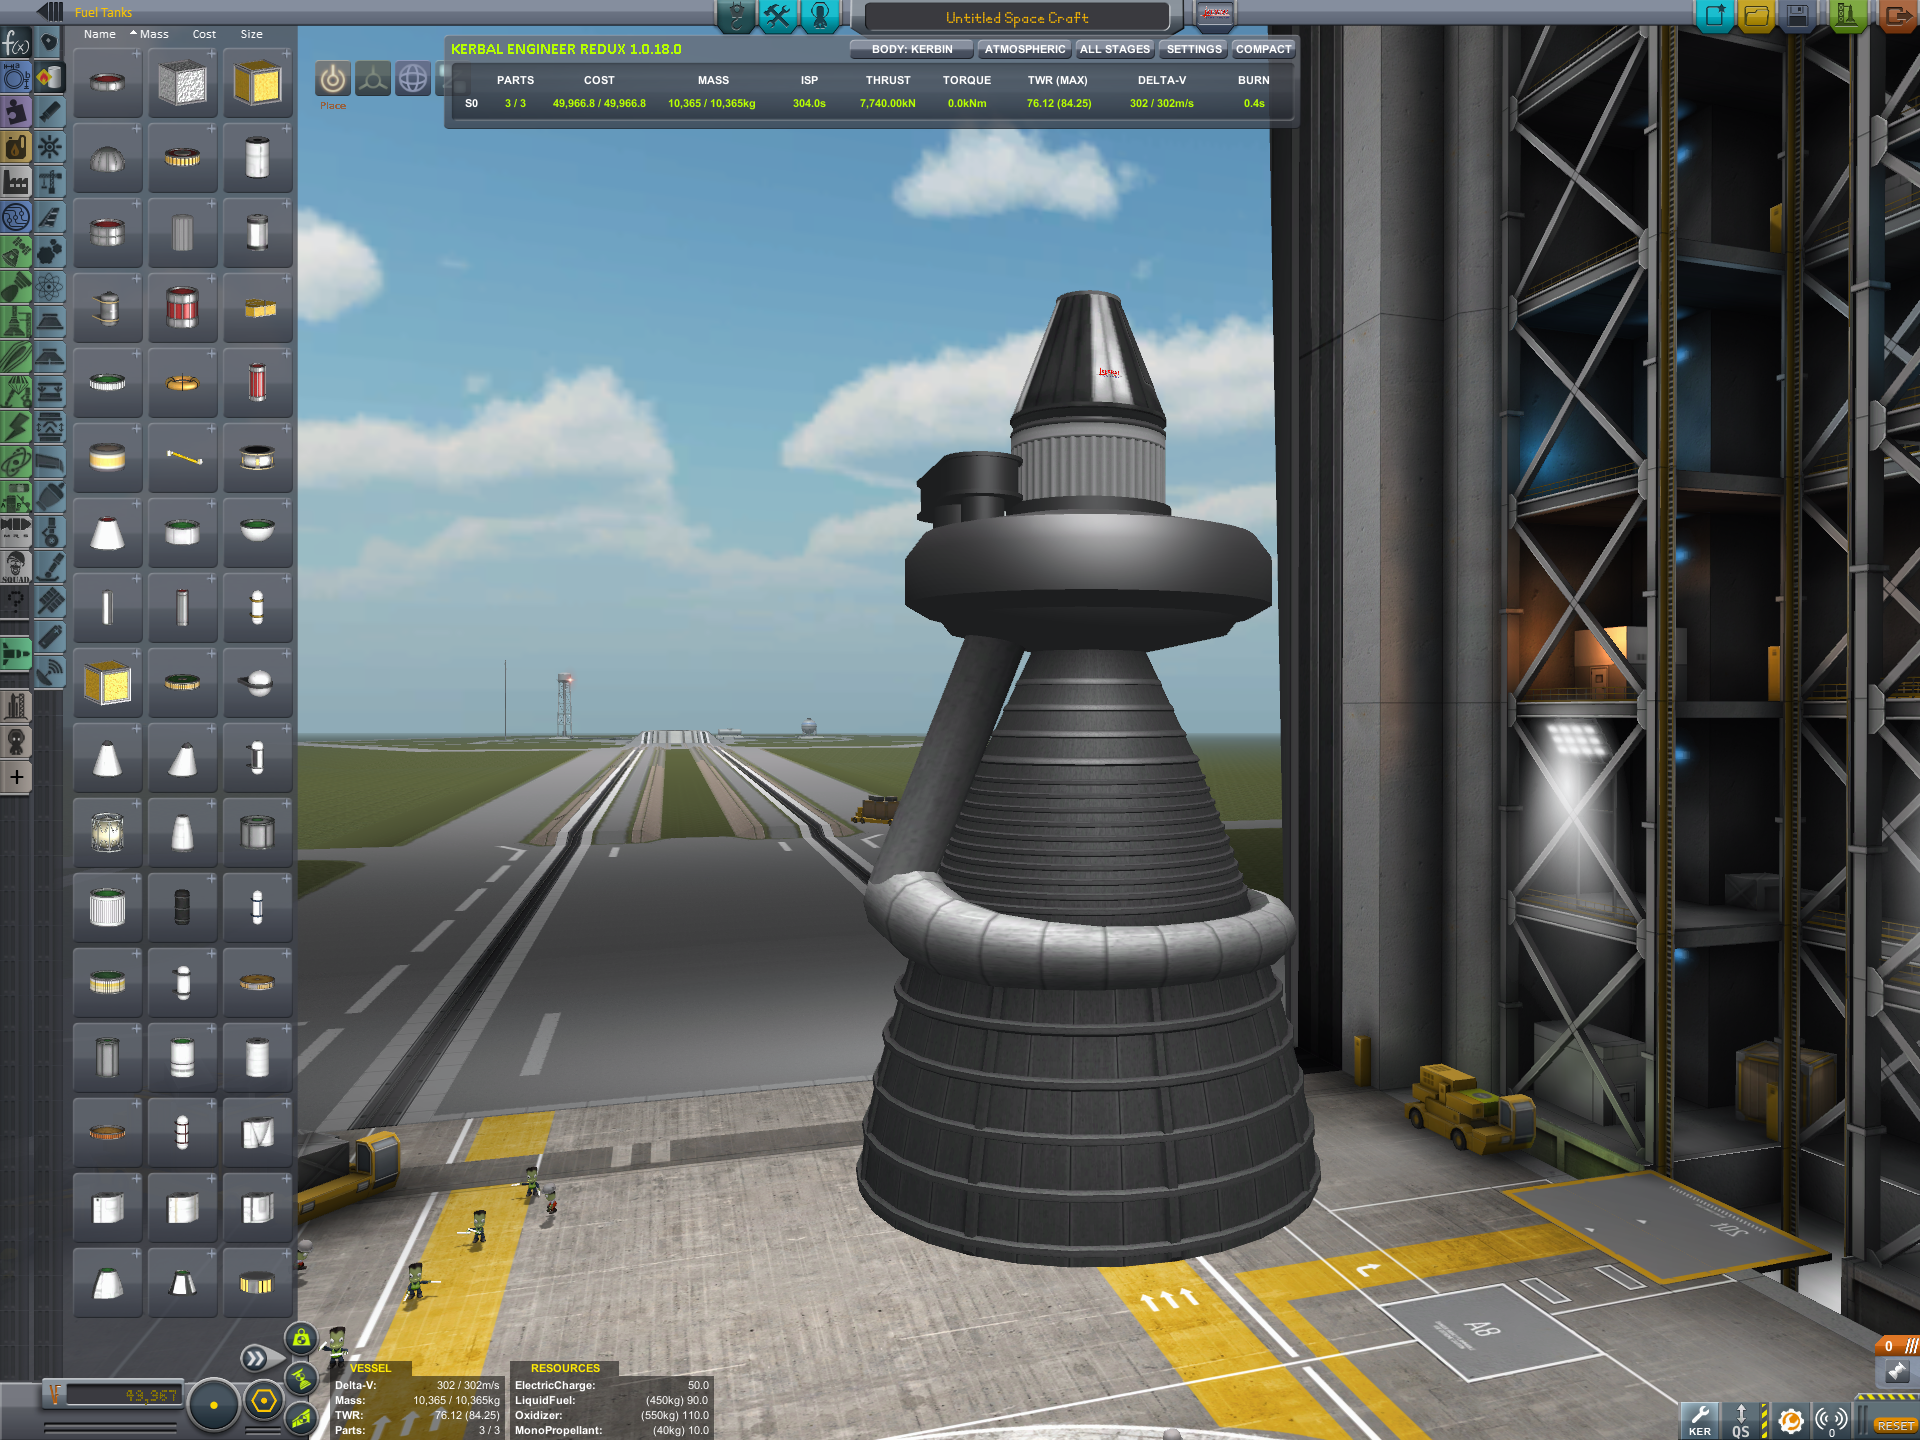Click the antenna signal toolbar button
1920x1440 pixels.
pos(1832,1420)
